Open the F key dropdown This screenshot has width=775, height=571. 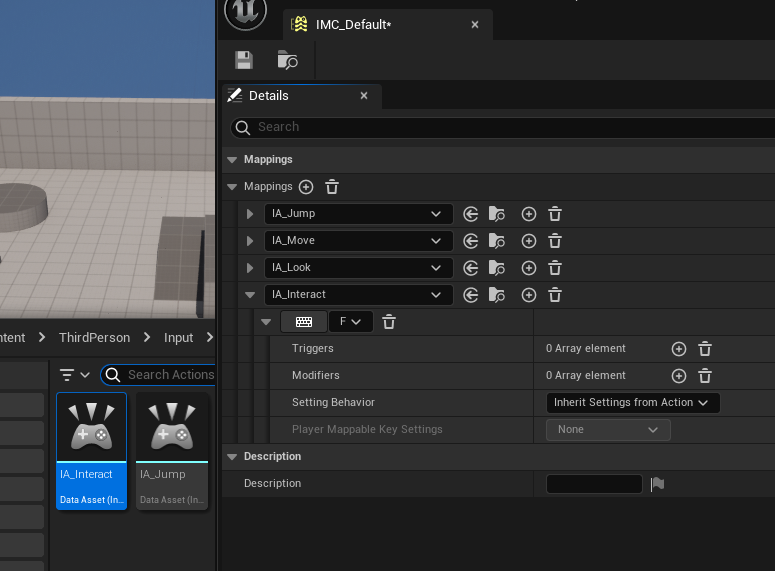tap(350, 322)
